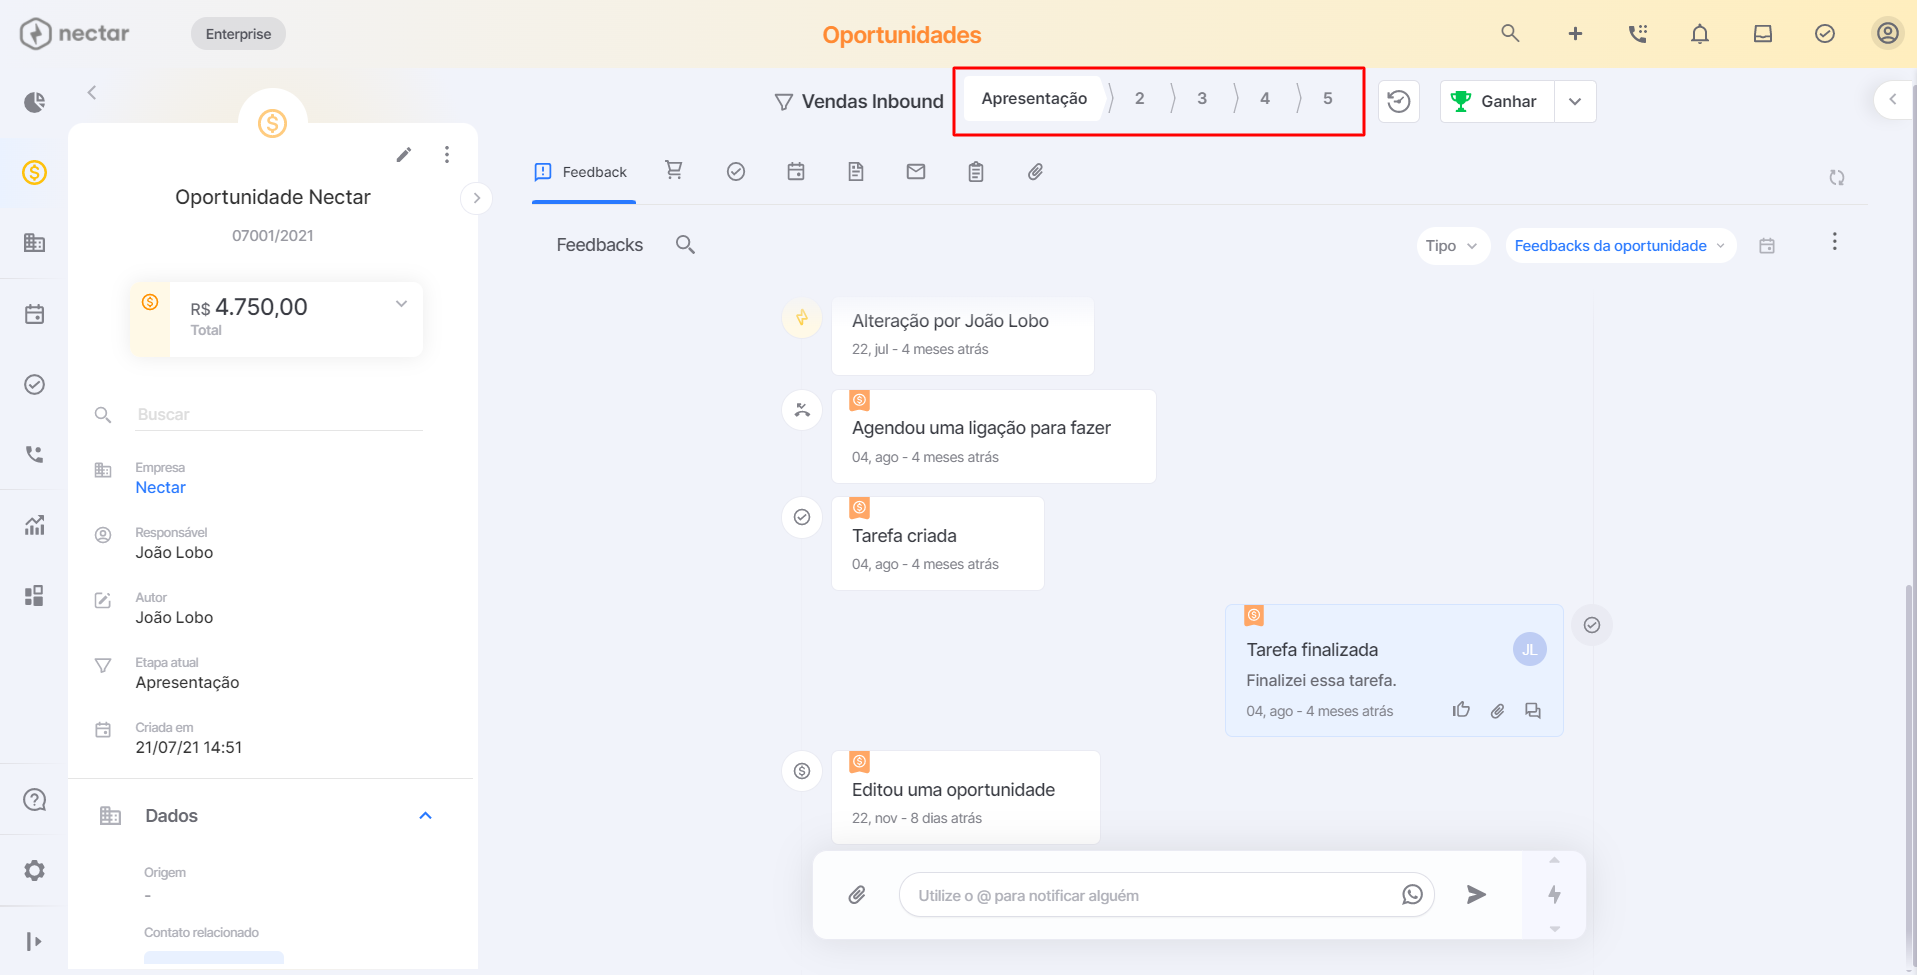Open the phone dialer icon in header

pos(1637,34)
